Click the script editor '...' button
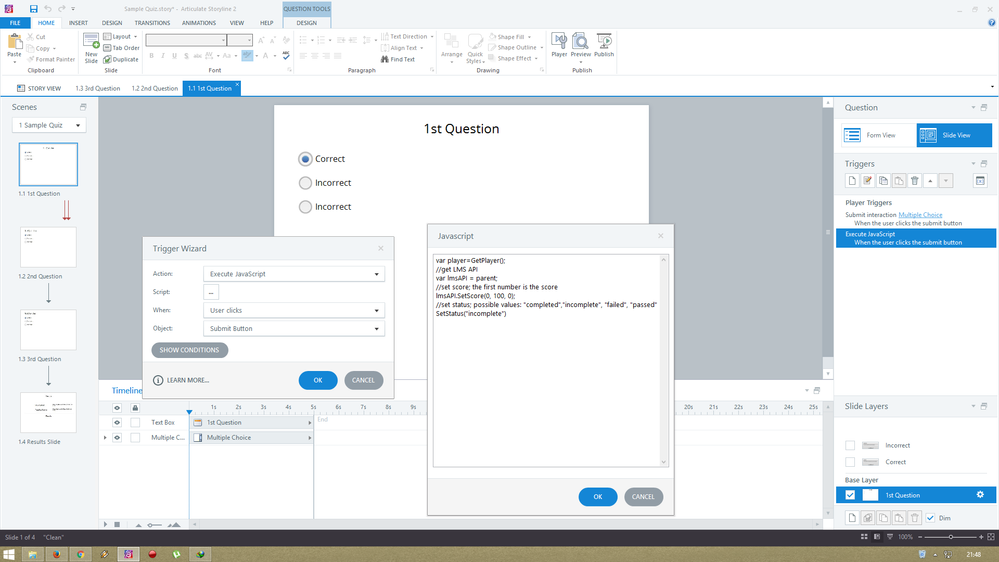This screenshot has width=999, height=562. point(211,292)
